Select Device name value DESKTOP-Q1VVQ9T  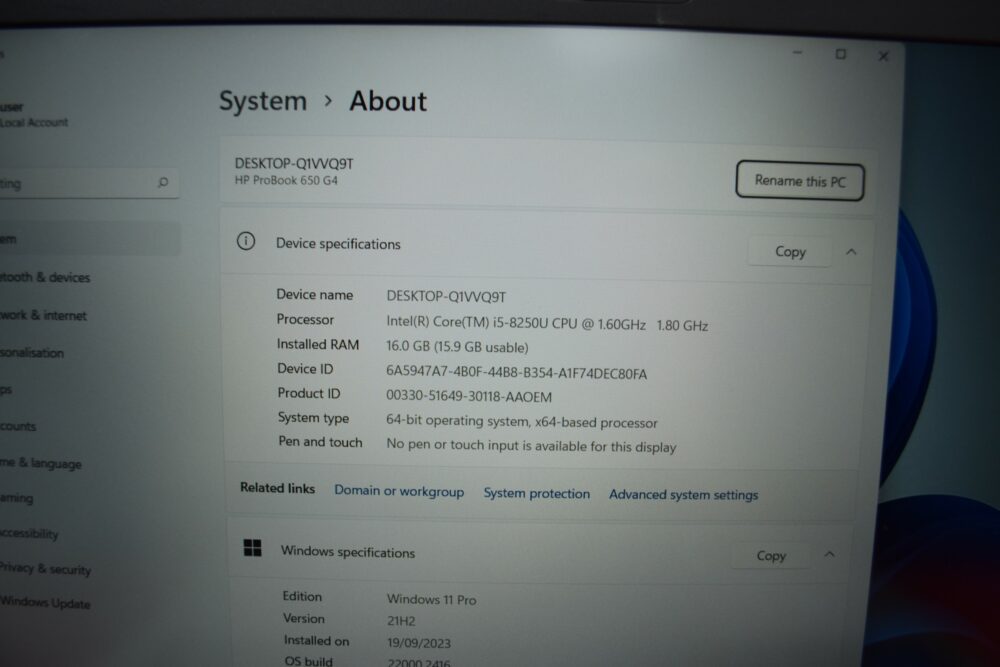coord(446,297)
